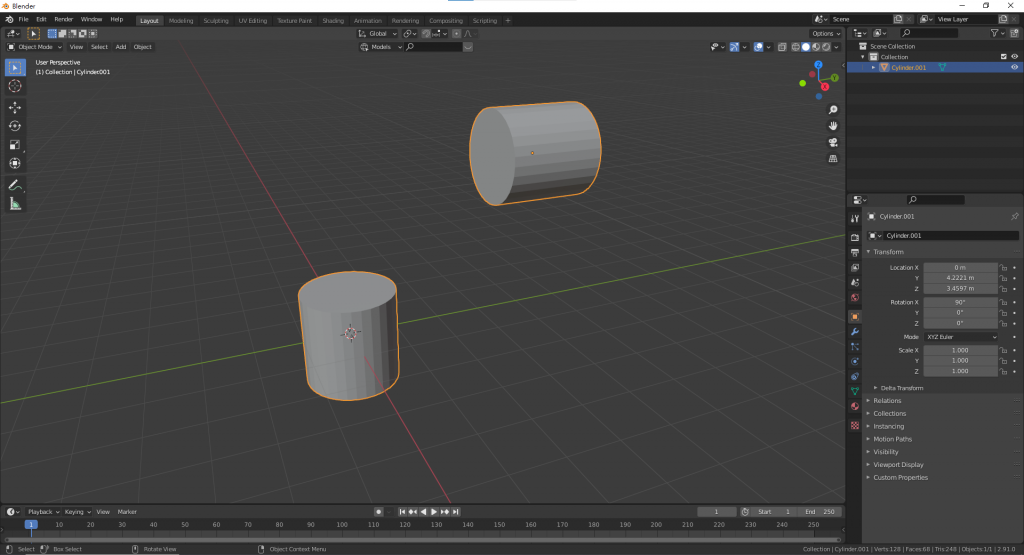Expand the Viewport Display panel

pyautogui.click(x=898, y=465)
